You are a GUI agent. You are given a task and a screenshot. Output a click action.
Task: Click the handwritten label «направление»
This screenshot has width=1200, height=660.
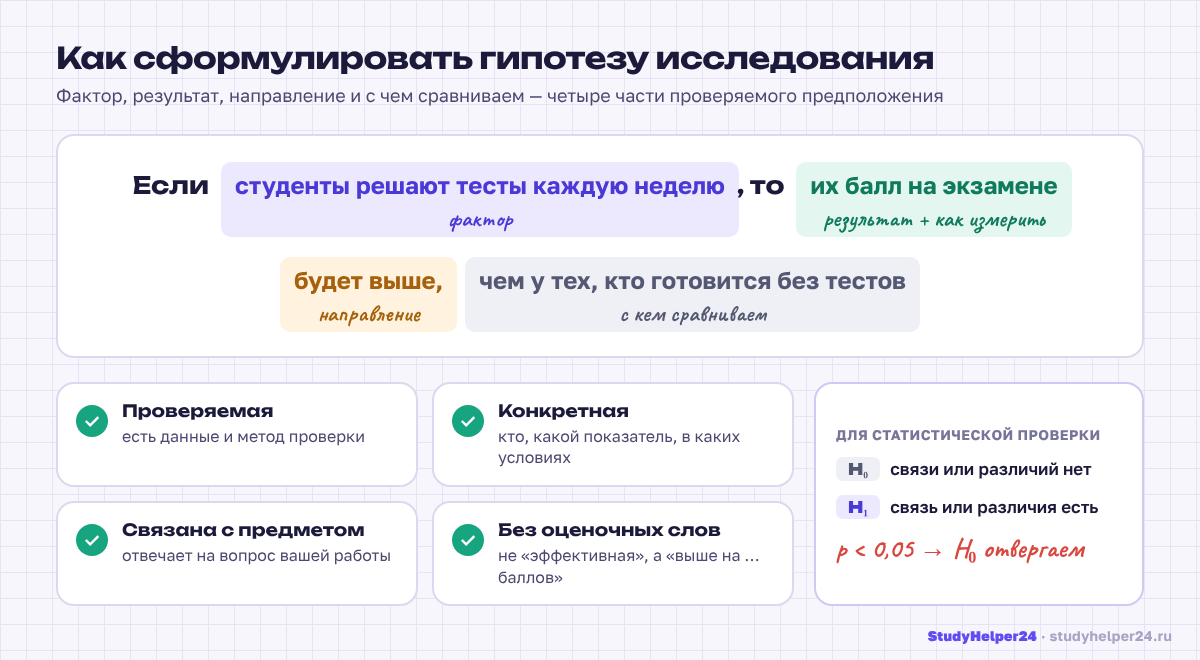coord(370,316)
